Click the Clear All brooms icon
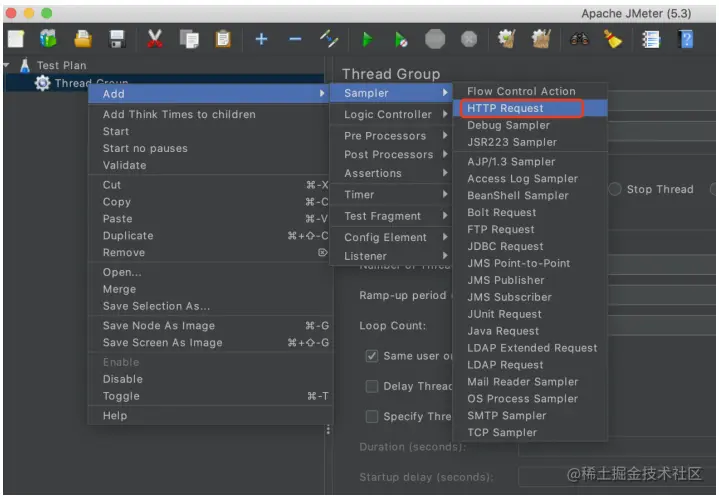The height and width of the screenshot is (499, 719). pos(541,39)
